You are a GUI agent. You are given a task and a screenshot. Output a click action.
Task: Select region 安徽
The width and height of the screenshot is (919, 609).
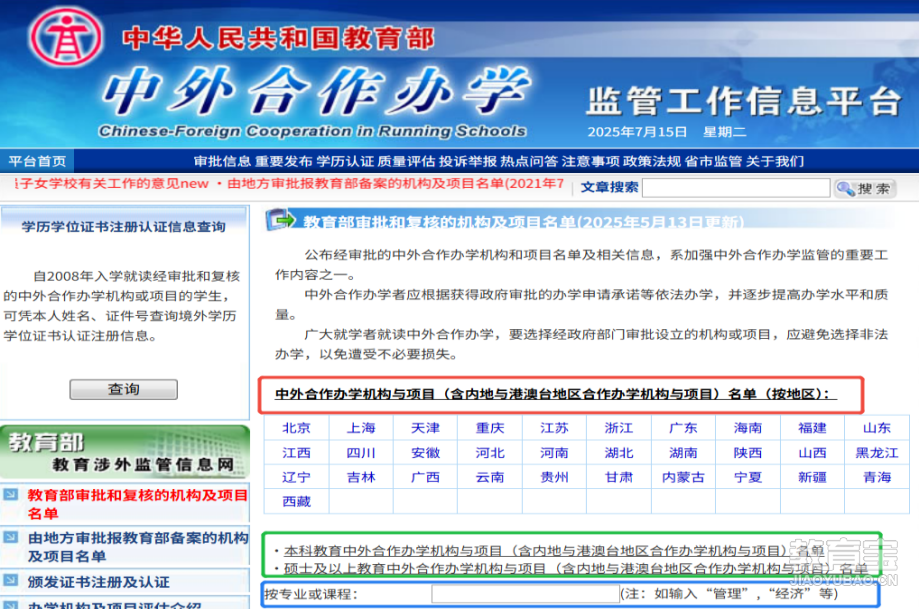pyautogui.click(x=426, y=453)
